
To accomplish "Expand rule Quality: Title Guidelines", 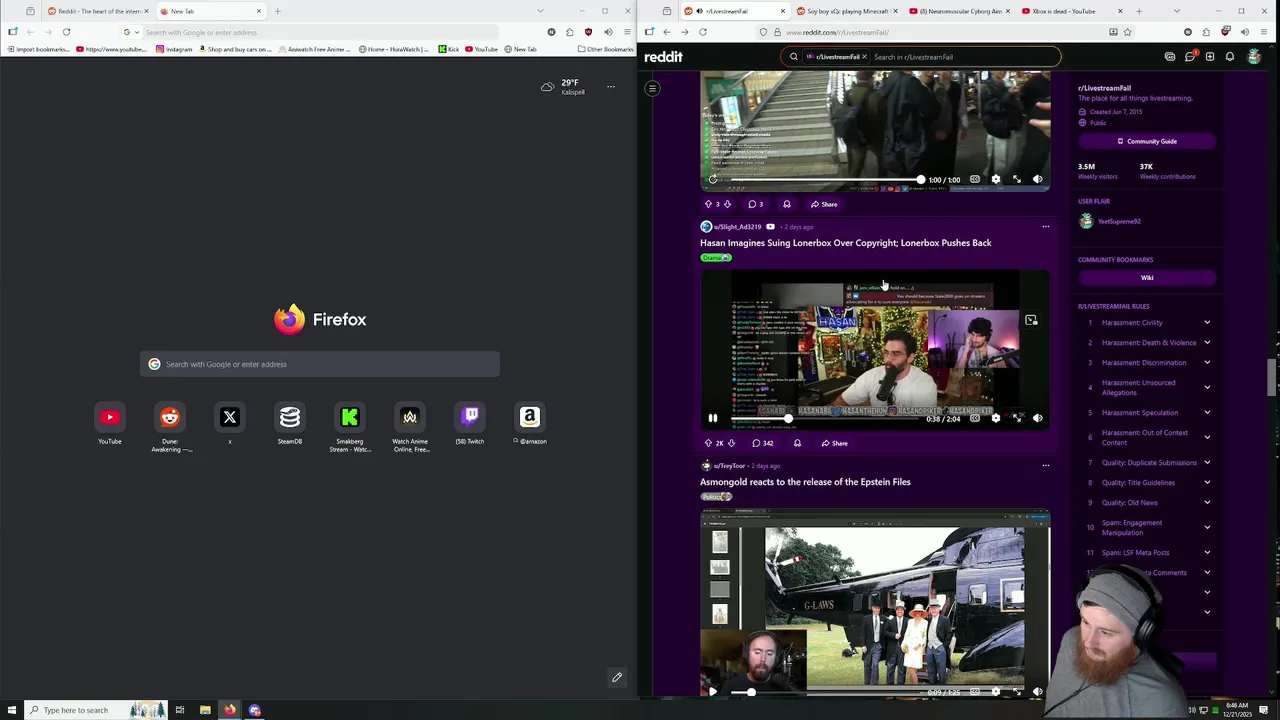I will tap(1207, 483).
